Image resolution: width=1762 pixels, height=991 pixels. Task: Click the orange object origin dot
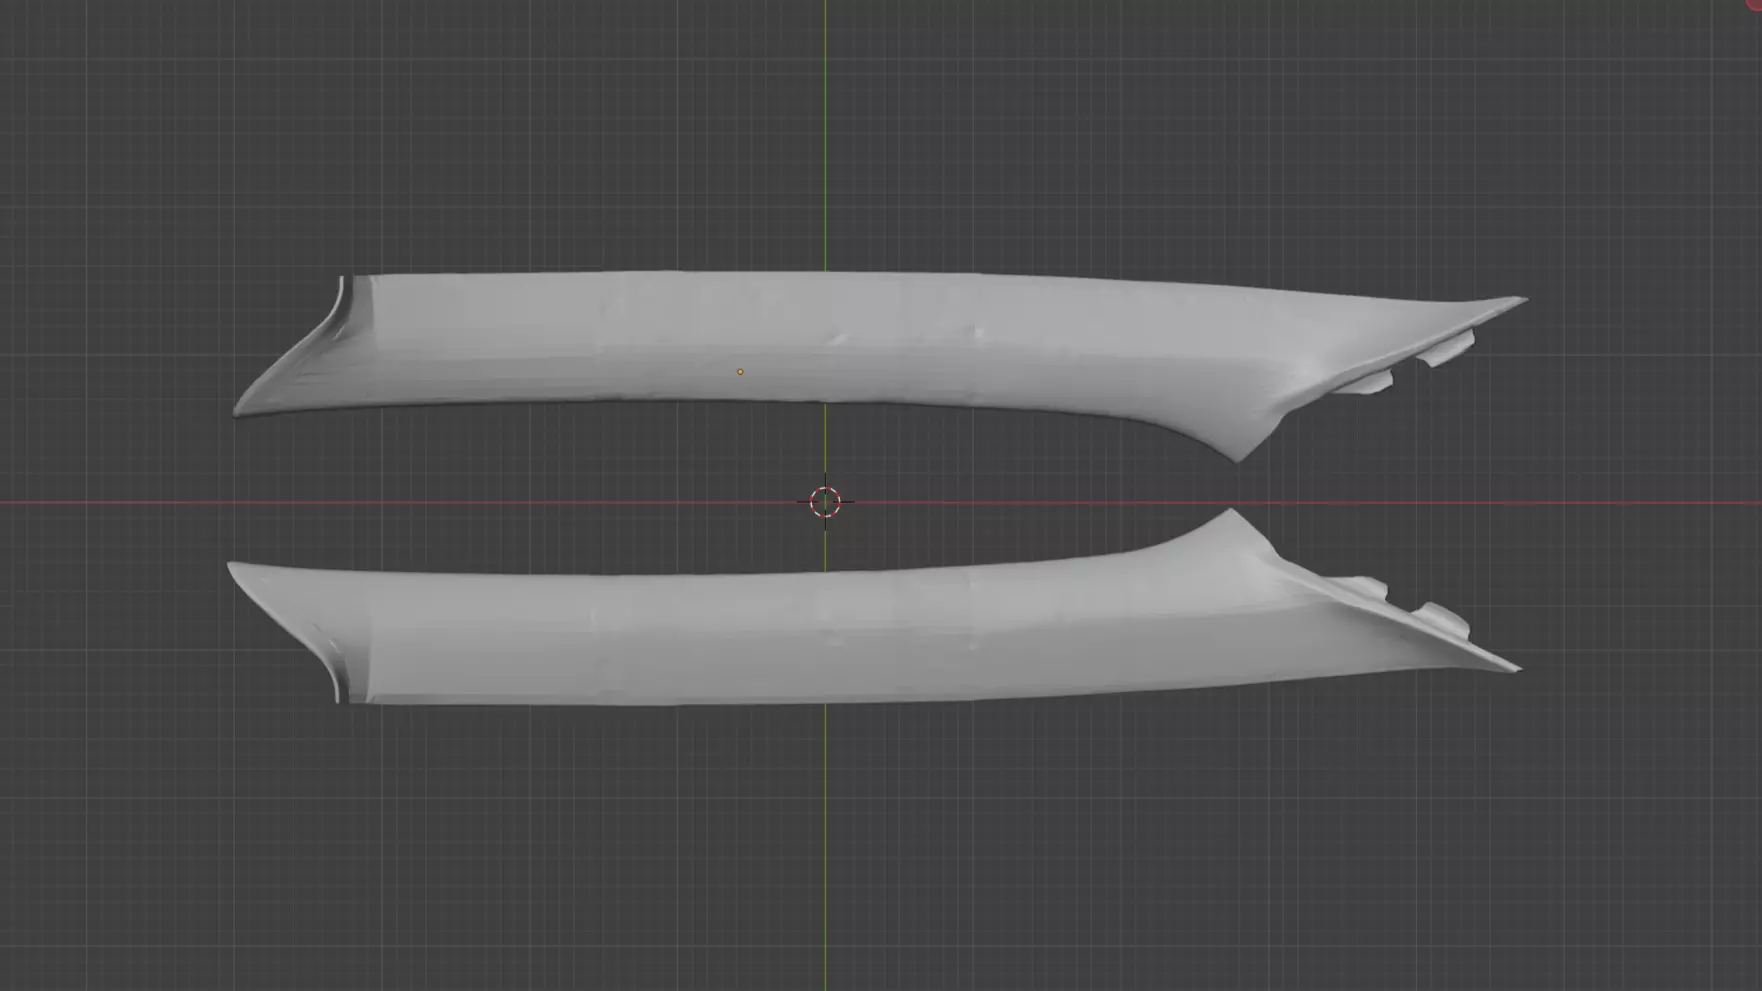[x=740, y=372]
